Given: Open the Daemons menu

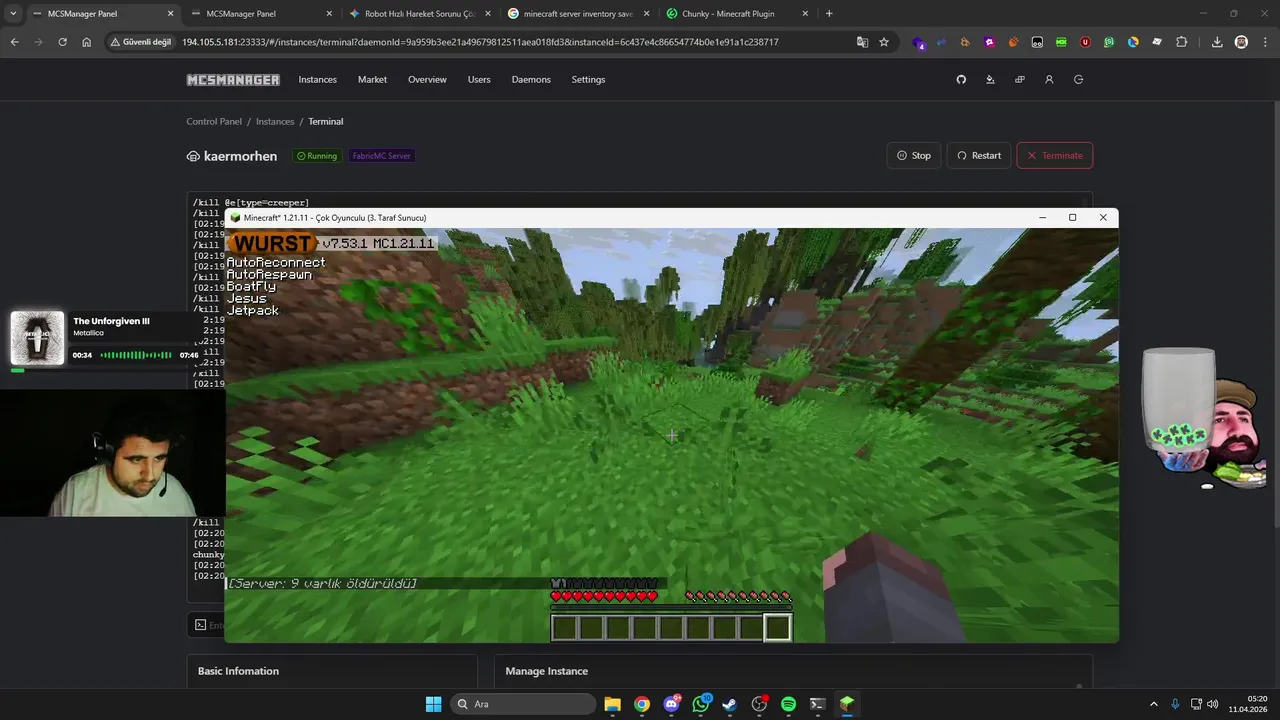Looking at the screenshot, I should click(x=531, y=80).
